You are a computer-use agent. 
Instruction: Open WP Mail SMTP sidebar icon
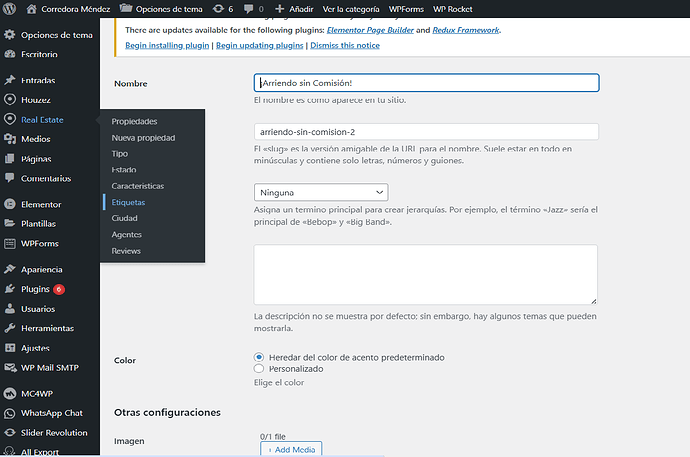(x=10, y=366)
